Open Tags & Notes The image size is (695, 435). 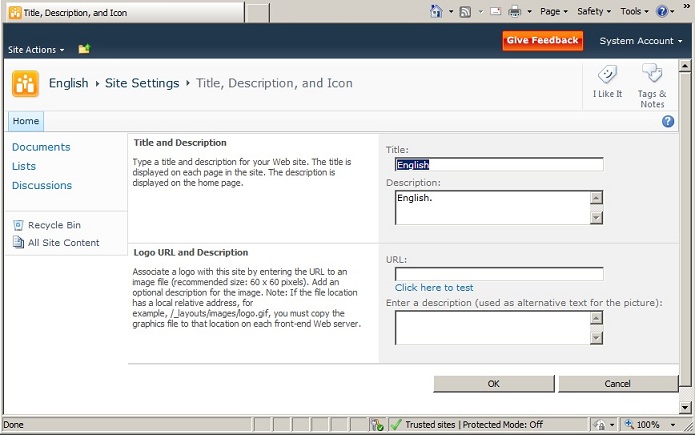pyautogui.click(x=651, y=75)
